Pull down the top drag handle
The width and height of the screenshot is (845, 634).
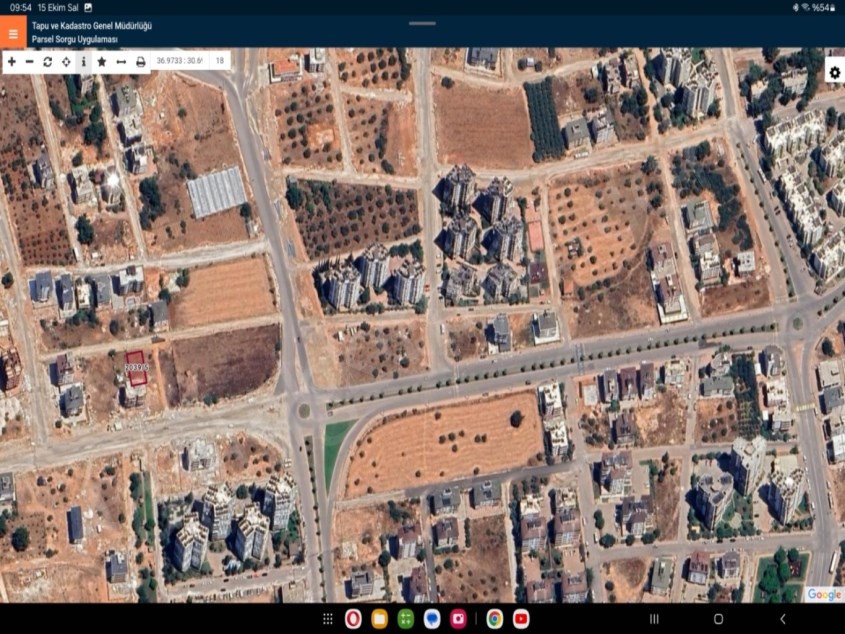pyautogui.click(x=422, y=23)
